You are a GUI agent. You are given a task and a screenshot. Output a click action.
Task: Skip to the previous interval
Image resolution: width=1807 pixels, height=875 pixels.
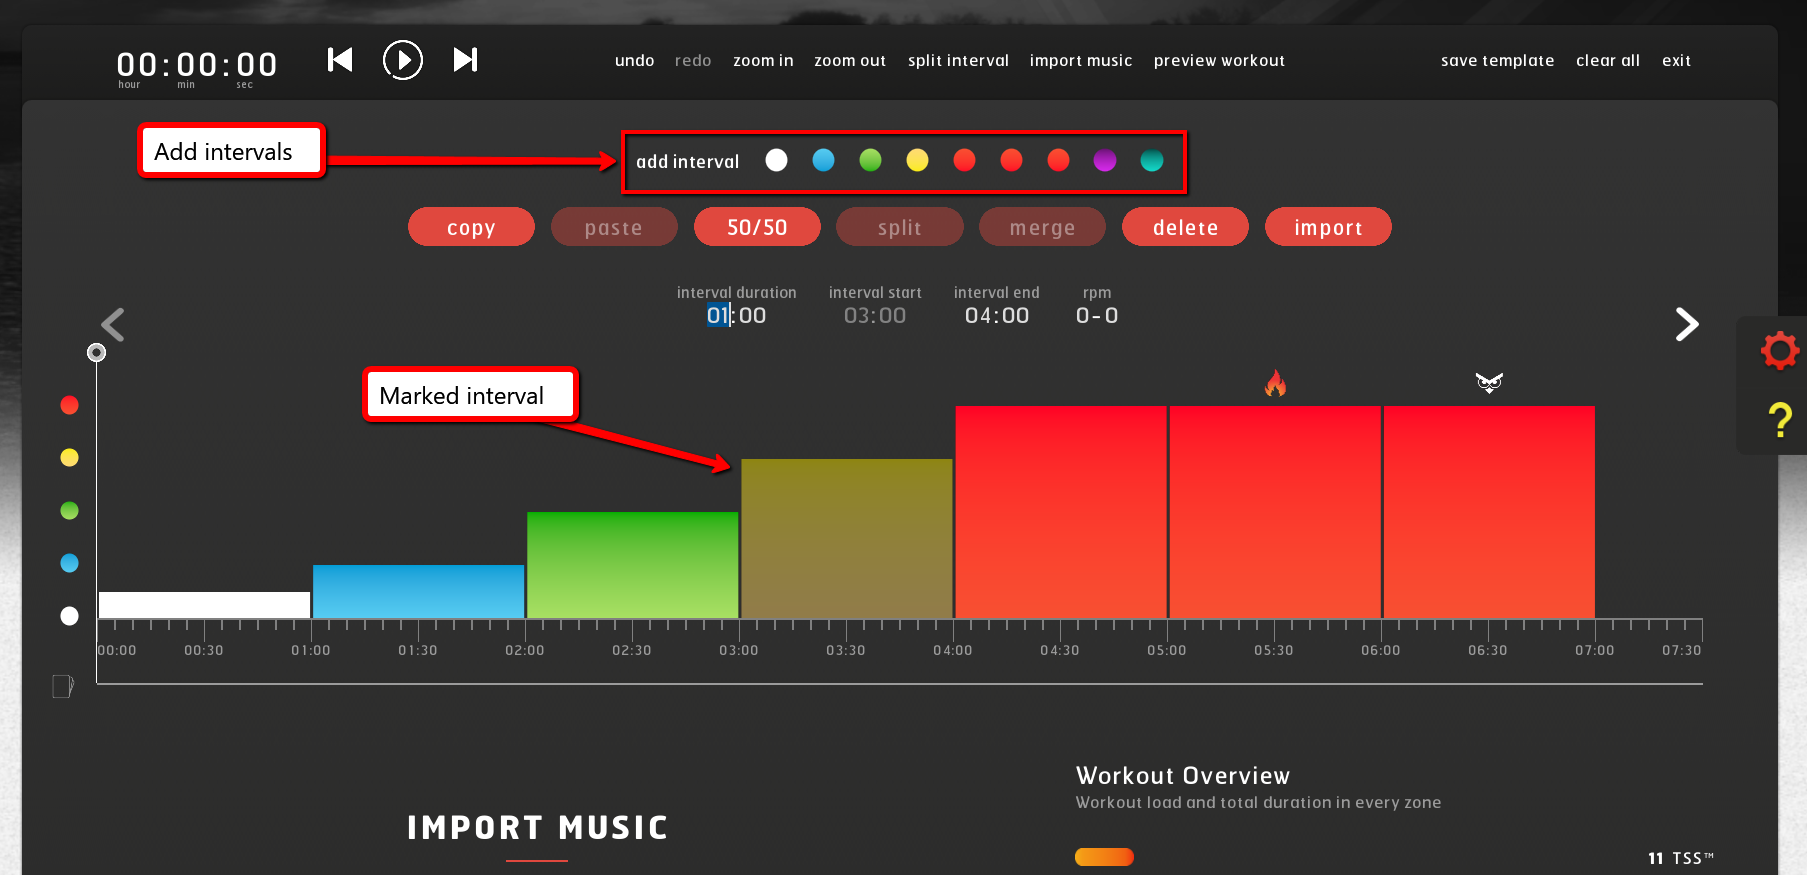(x=340, y=60)
